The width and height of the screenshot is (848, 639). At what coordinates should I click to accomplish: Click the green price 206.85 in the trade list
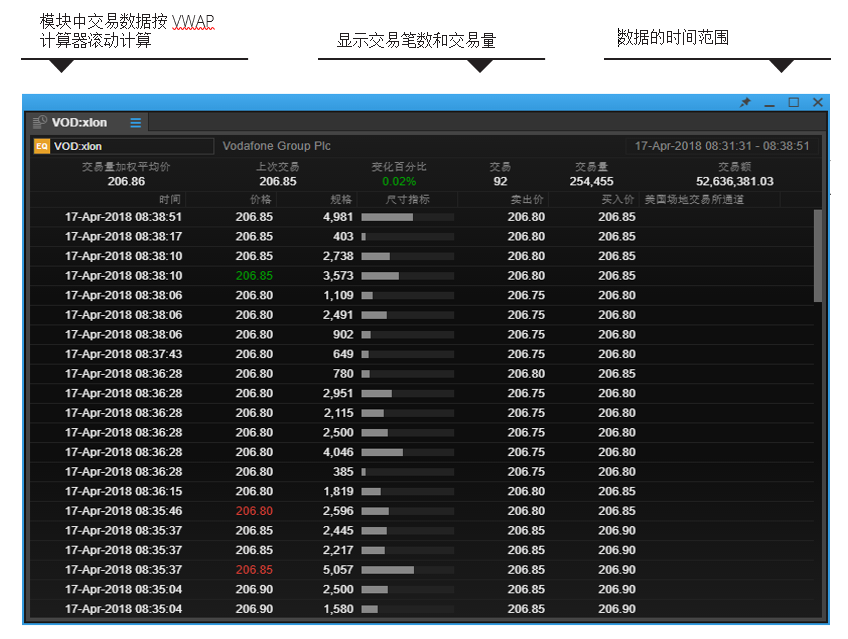pyautogui.click(x=254, y=276)
